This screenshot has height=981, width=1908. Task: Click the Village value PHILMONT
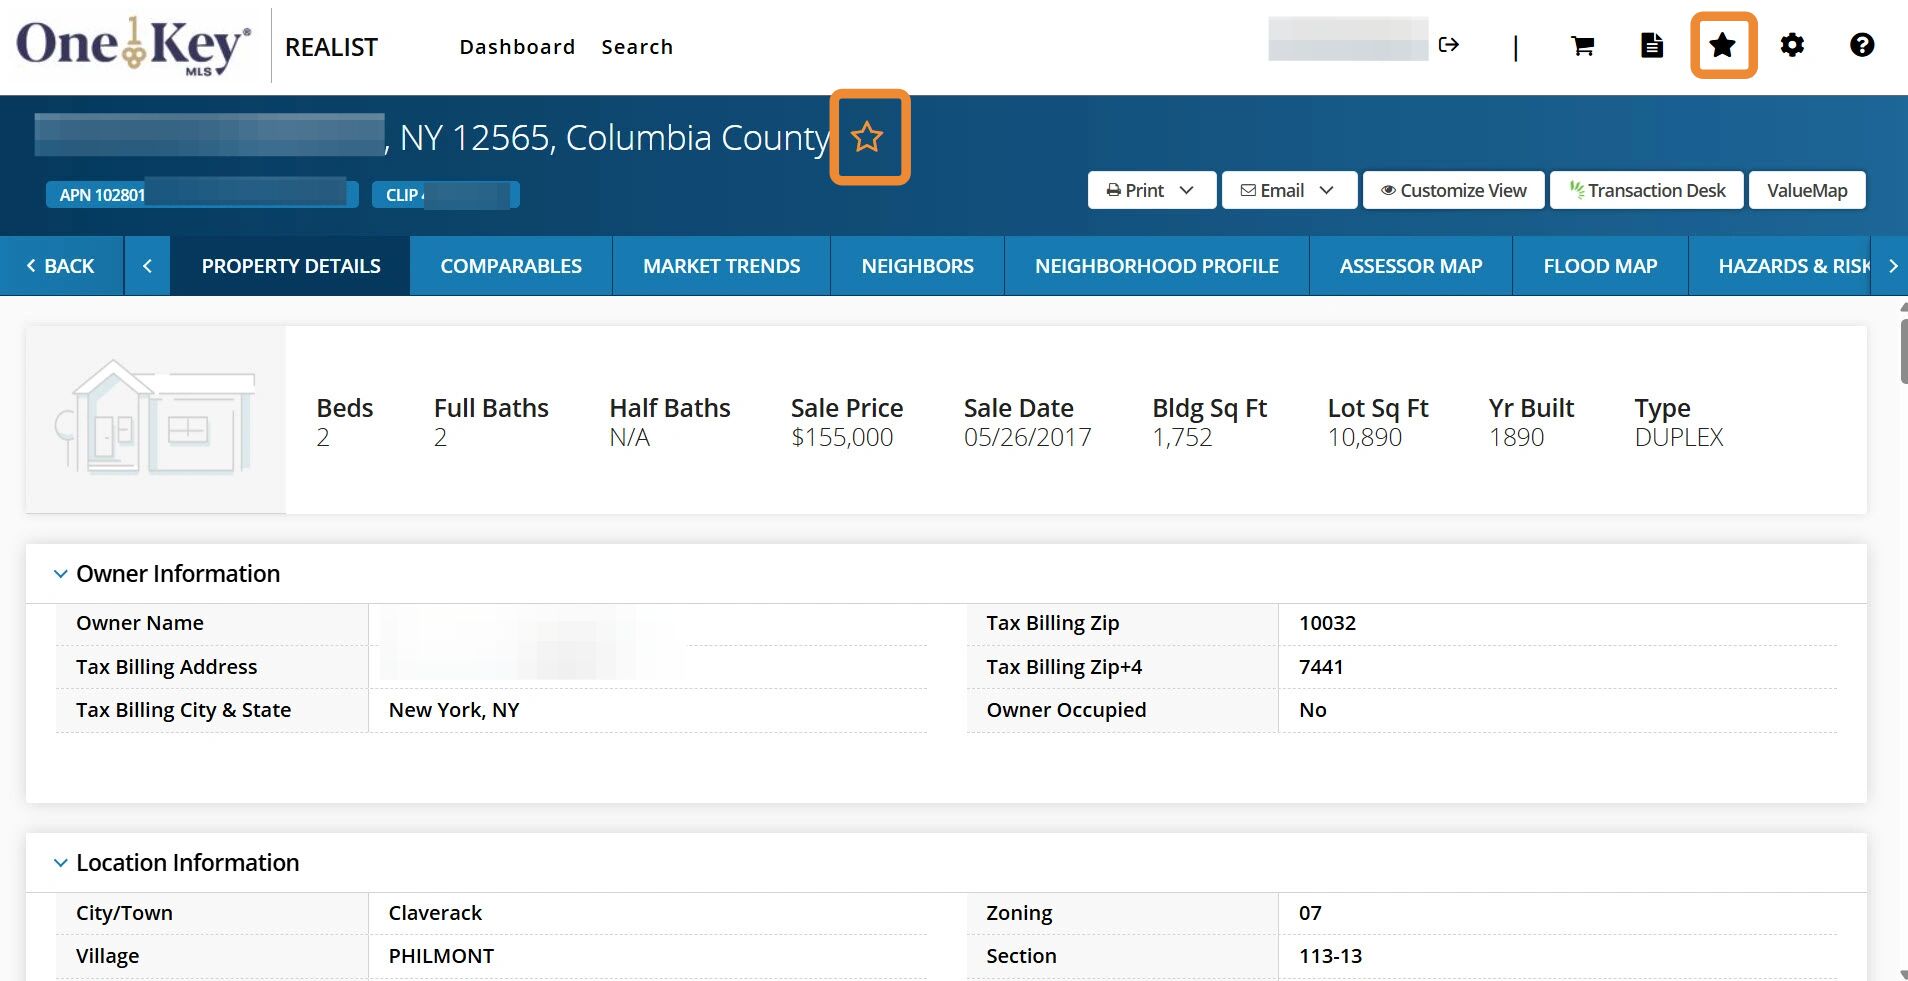tap(441, 956)
